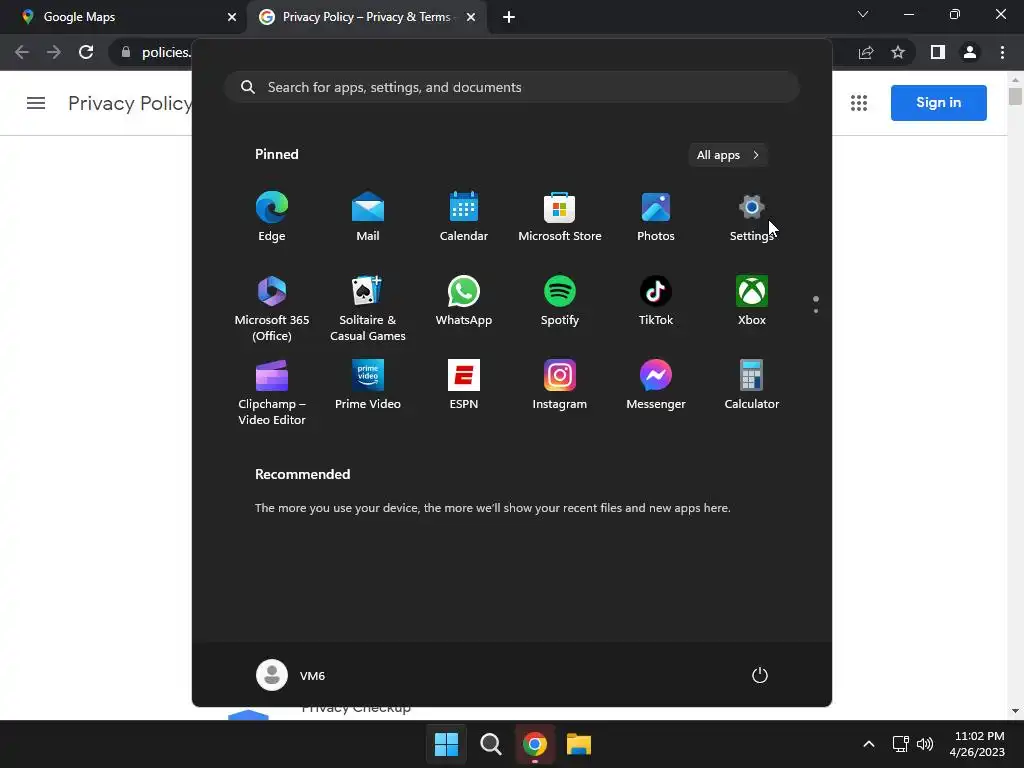
Task: Open the Mail app
Action: pos(368,216)
